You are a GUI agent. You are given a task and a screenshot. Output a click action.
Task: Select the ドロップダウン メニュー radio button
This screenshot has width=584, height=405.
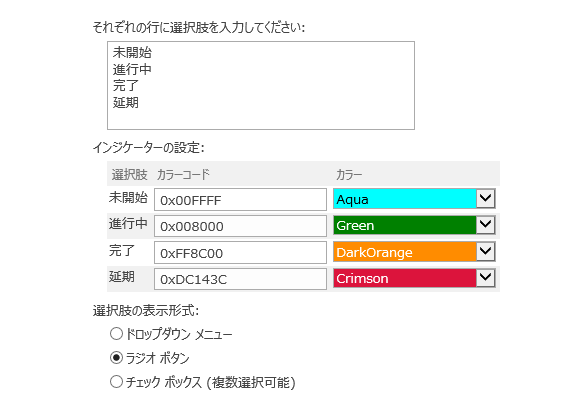[116, 333]
